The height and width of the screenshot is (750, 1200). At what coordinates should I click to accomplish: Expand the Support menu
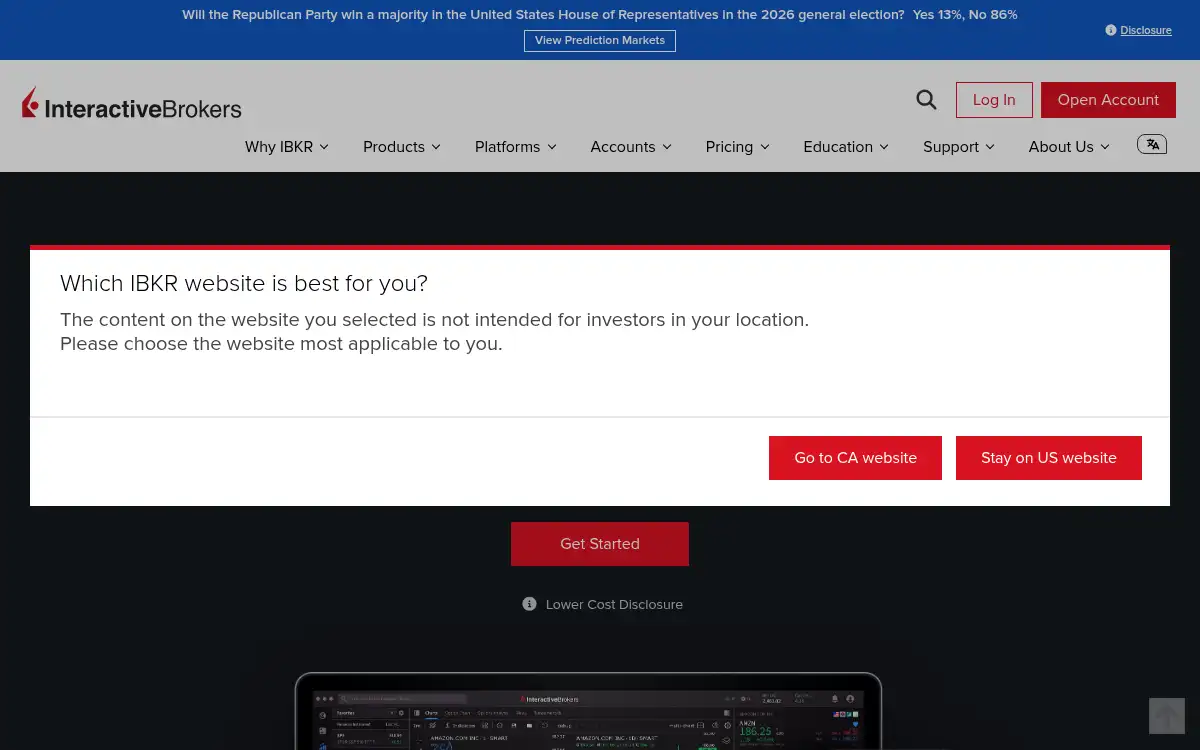point(959,147)
